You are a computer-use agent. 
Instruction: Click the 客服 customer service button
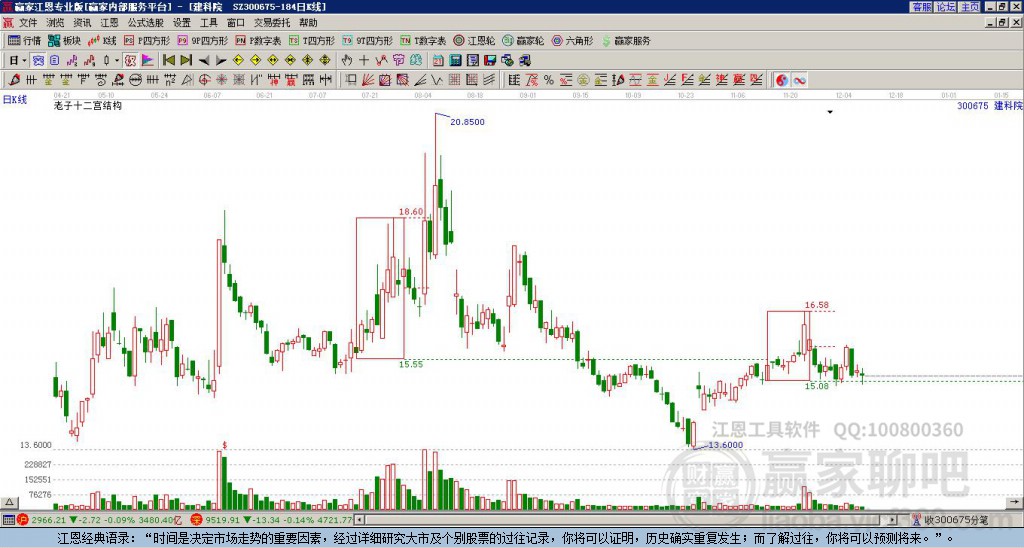922,7
